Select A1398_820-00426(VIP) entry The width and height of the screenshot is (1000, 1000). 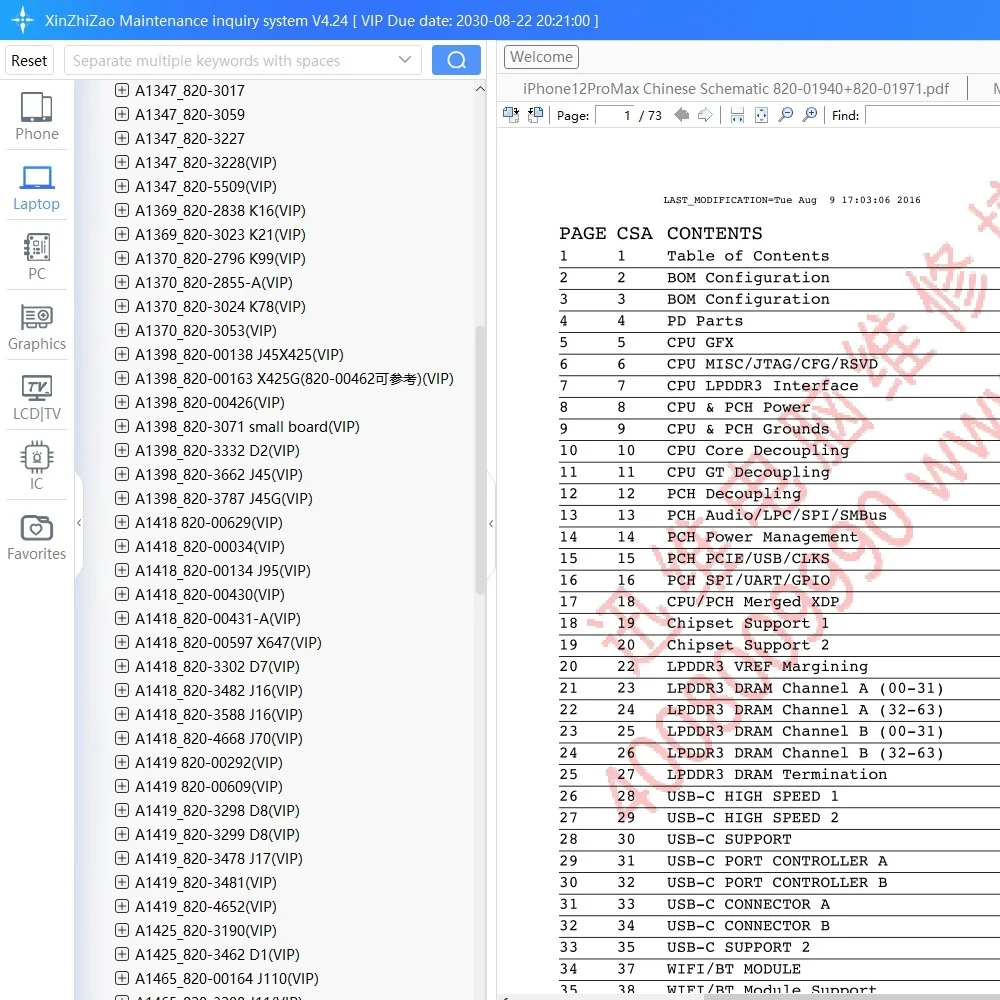click(x=209, y=403)
